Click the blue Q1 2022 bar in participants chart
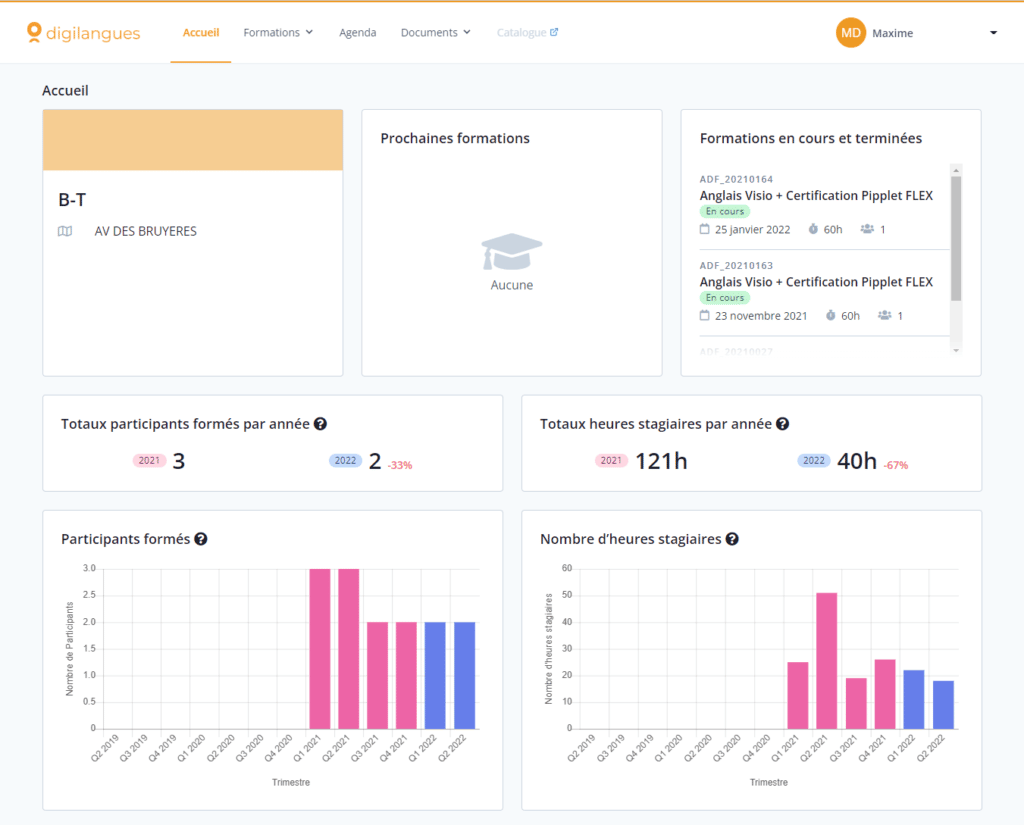The height and width of the screenshot is (825, 1024). coord(436,675)
